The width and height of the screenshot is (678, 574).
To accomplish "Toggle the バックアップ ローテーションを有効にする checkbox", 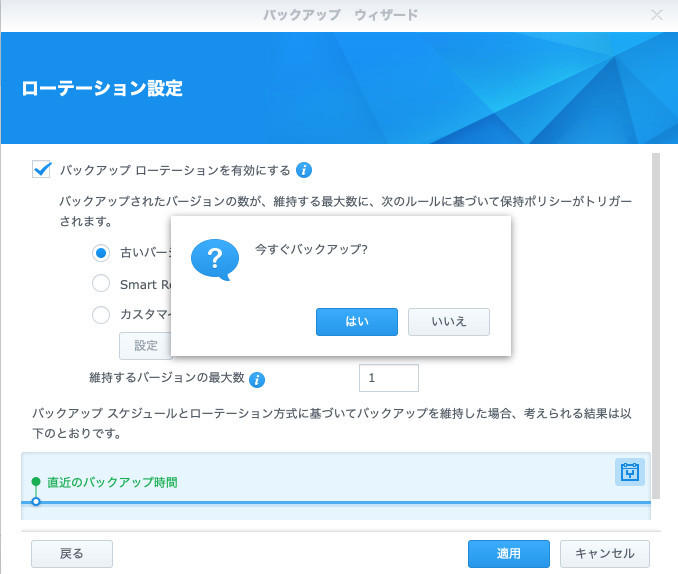I will click(x=42, y=169).
